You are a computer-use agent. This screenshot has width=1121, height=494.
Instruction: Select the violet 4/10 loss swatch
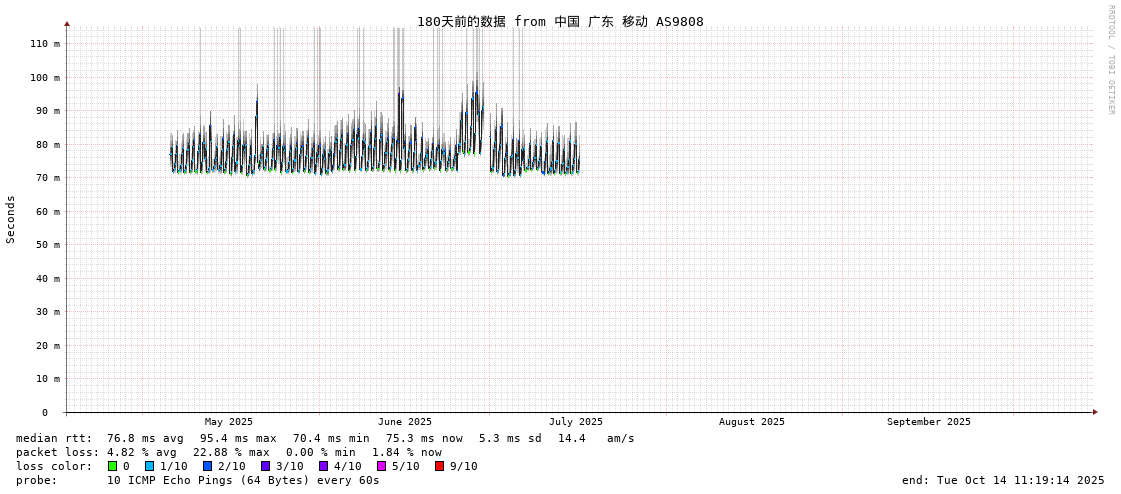click(324, 466)
